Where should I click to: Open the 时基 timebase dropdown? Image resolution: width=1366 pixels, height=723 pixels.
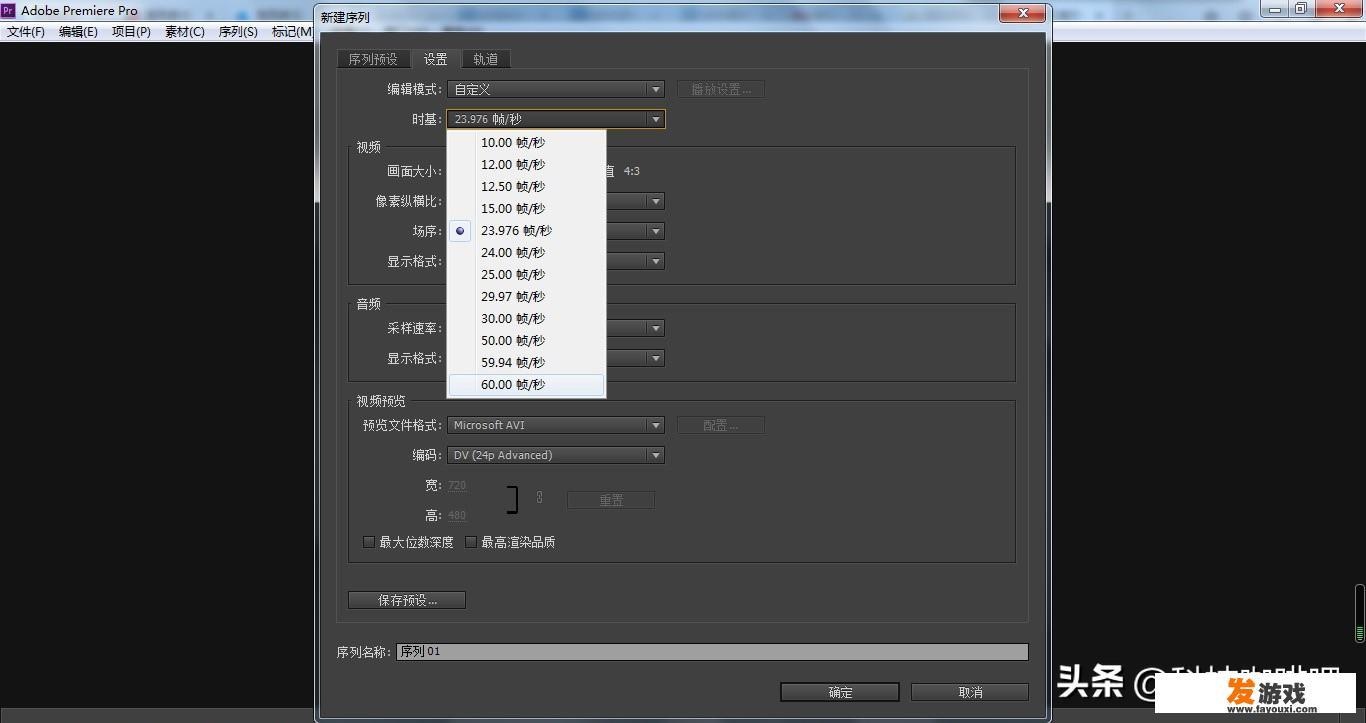555,119
